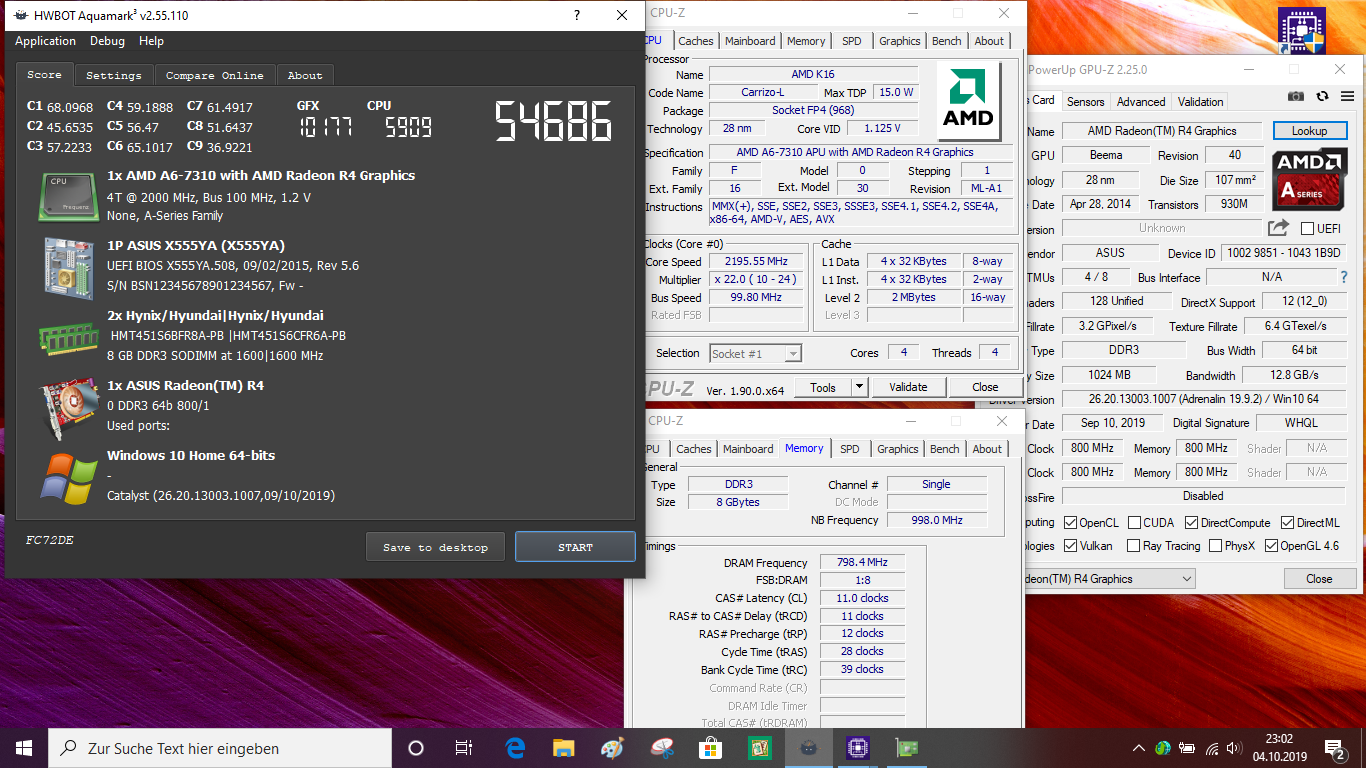Refresh GPU-Z with the arrows icon

click(1322, 97)
